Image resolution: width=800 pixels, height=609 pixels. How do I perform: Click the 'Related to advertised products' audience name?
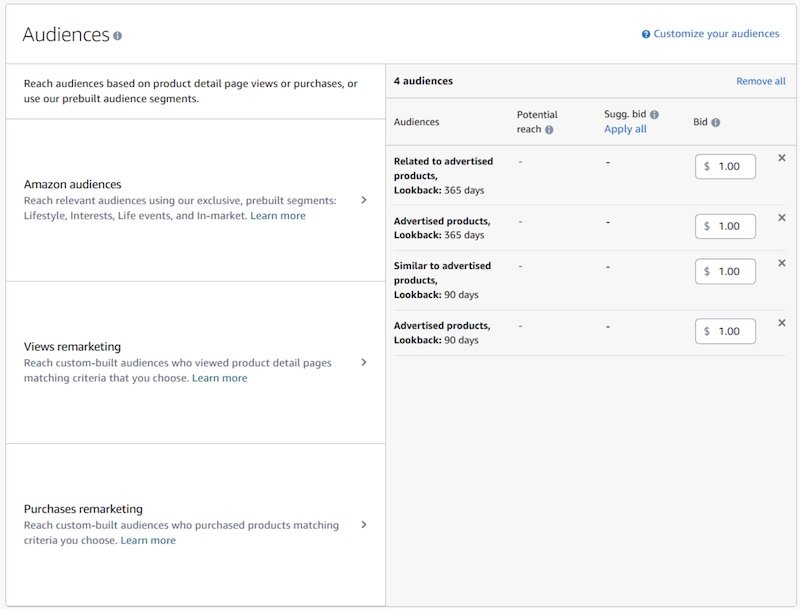(443, 168)
